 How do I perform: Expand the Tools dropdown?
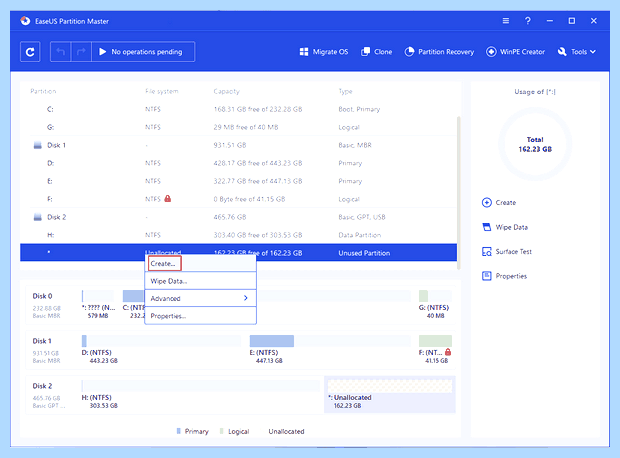[x=577, y=52]
